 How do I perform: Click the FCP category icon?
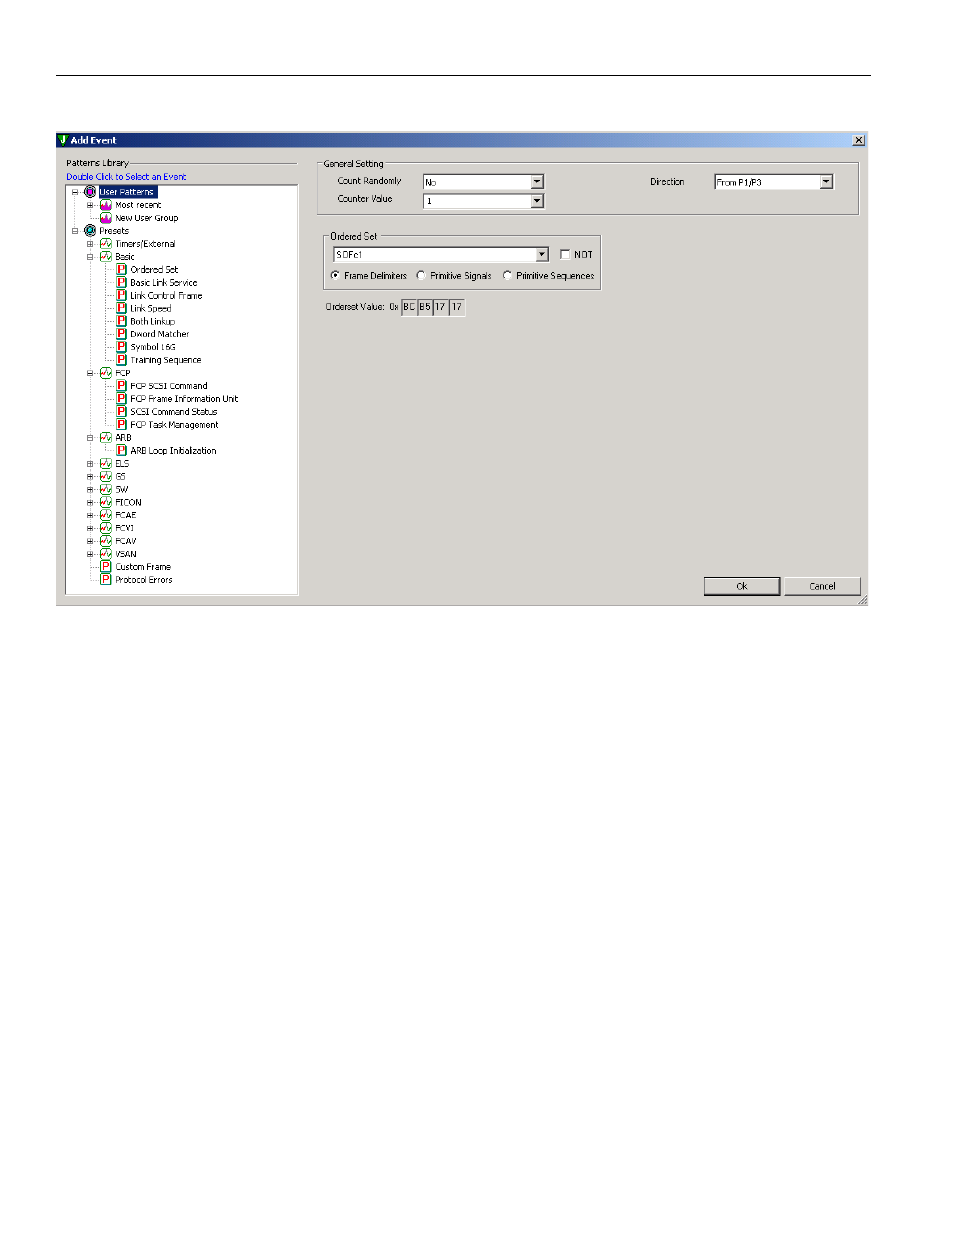tap(106, 373)
